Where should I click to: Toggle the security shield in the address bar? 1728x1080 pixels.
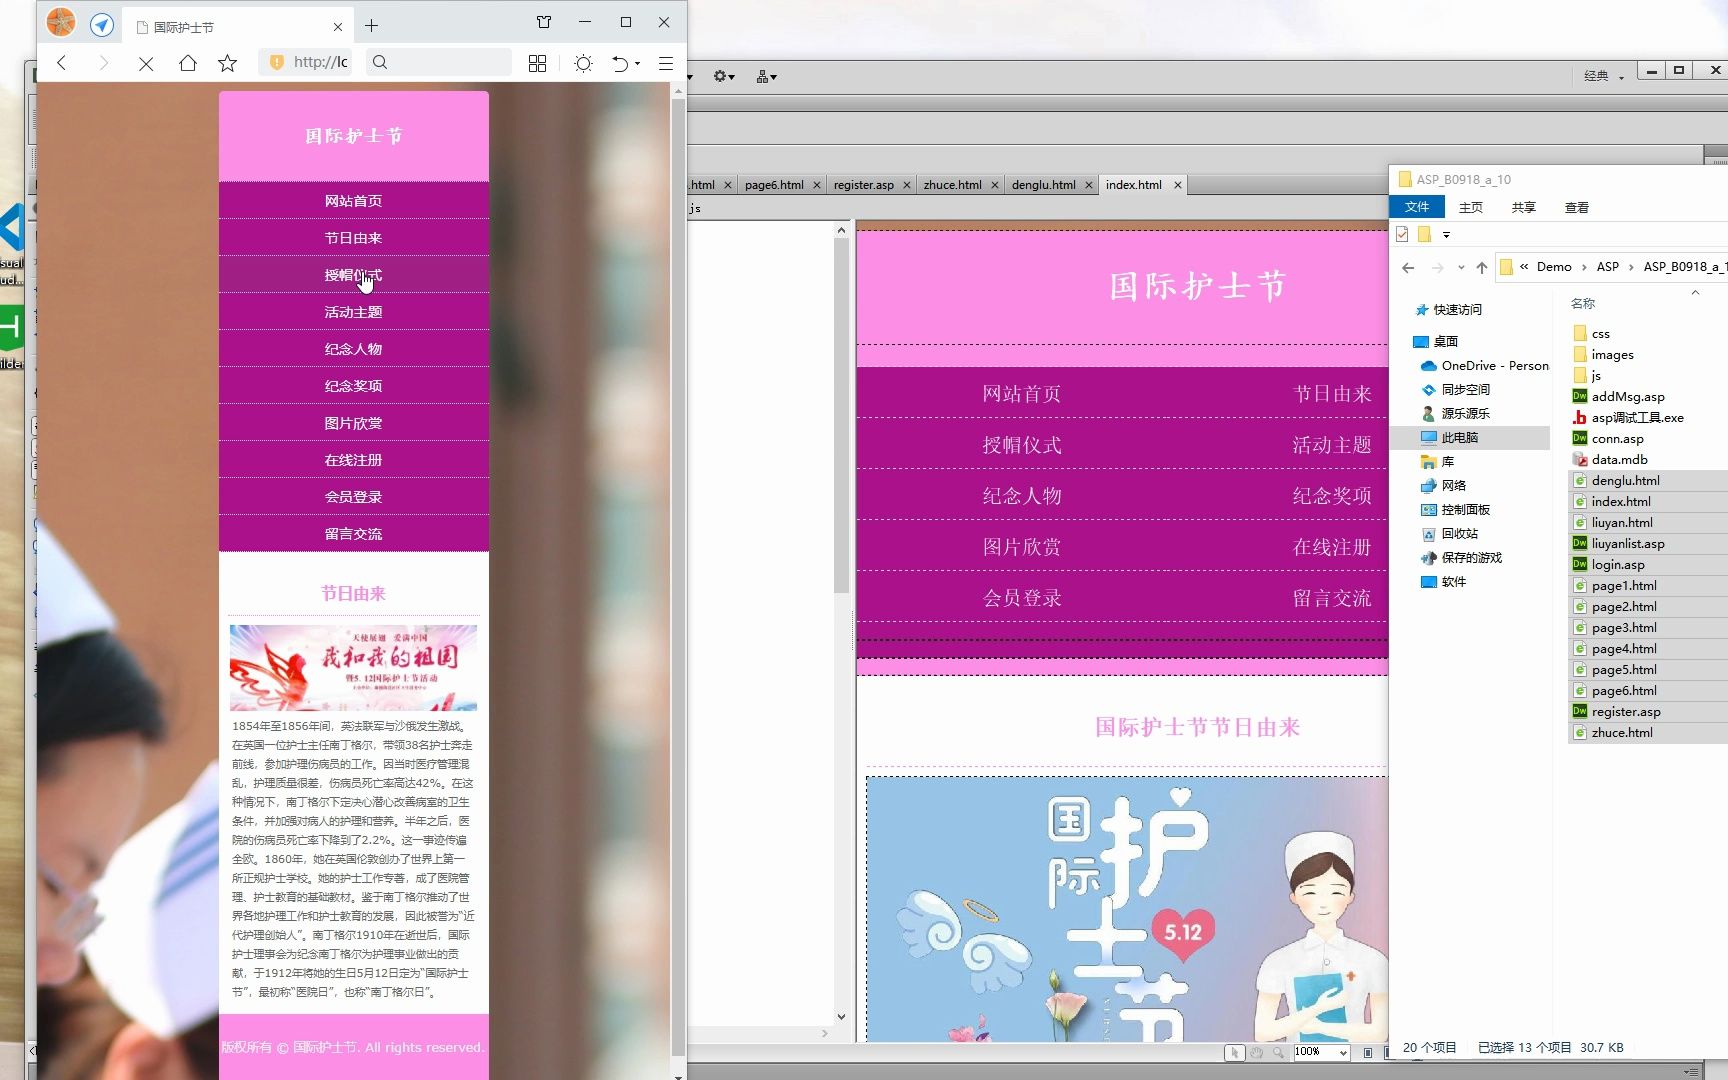(x=276, y=62)
